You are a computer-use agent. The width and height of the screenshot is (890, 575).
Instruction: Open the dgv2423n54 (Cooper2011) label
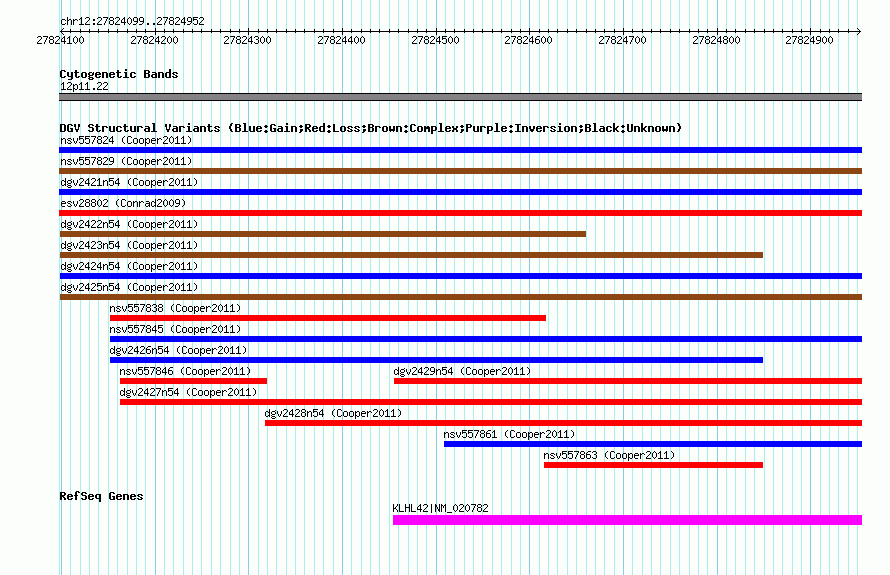tap(129, 245)
